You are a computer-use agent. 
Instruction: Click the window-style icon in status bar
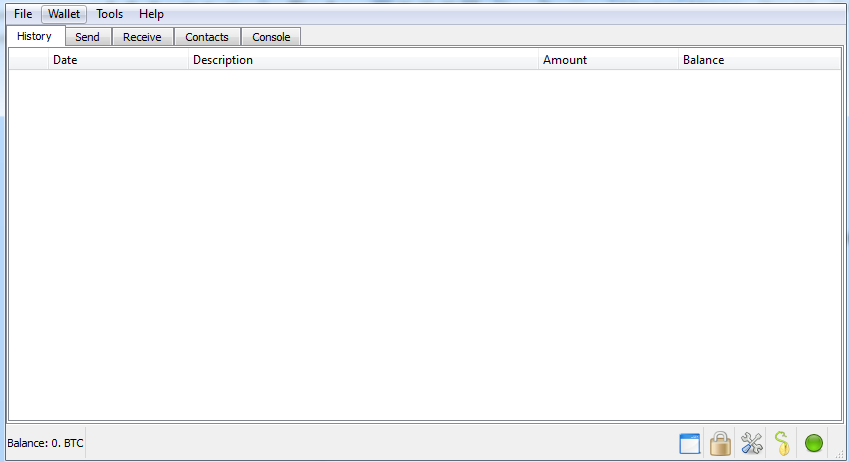(x=689, y=444)
